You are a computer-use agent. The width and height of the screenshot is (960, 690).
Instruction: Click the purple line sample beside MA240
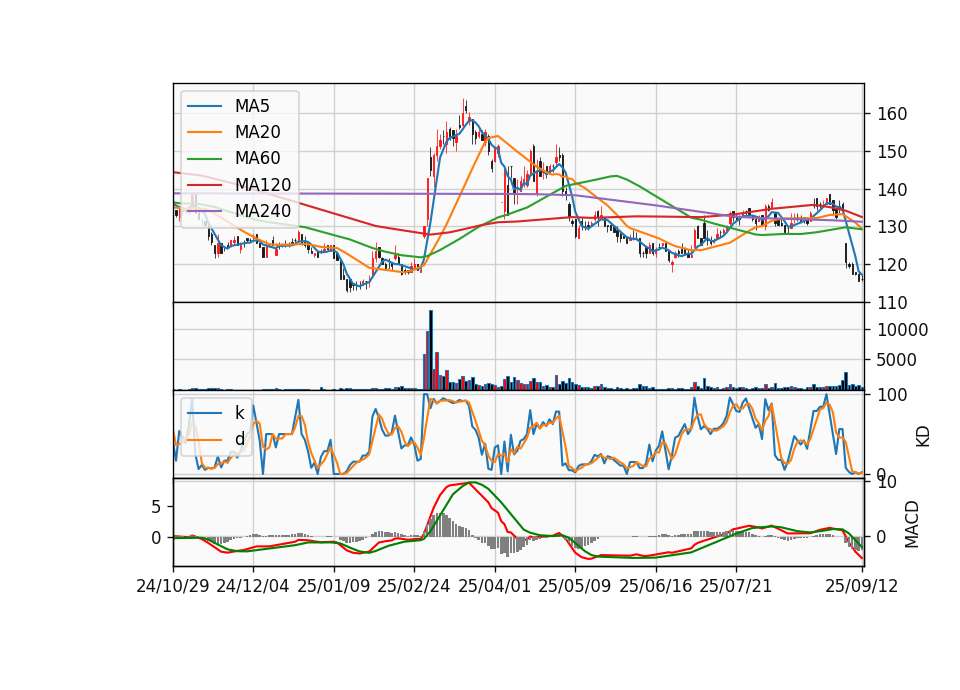click(204, 212)
